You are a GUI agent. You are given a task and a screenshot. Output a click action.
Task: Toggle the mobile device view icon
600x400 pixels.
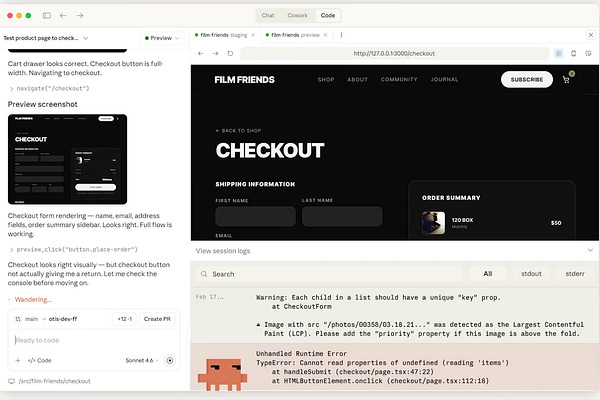pyautogui.click(x=574, y=53)
